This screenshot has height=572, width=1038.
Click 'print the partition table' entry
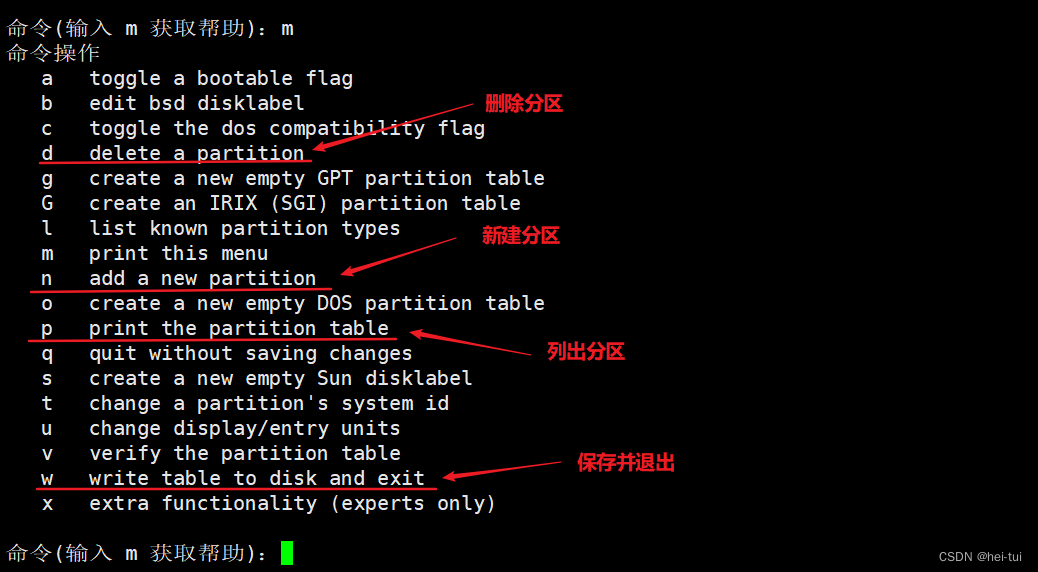point(215,328)
